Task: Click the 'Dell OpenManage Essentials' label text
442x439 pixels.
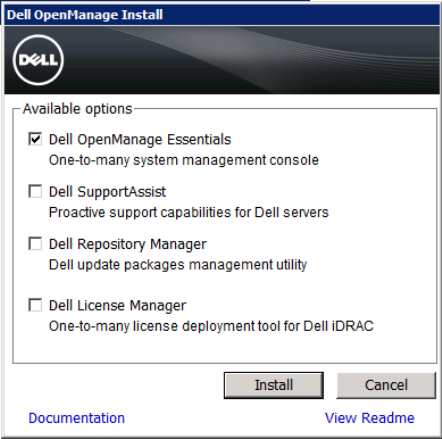Action: 140,140
